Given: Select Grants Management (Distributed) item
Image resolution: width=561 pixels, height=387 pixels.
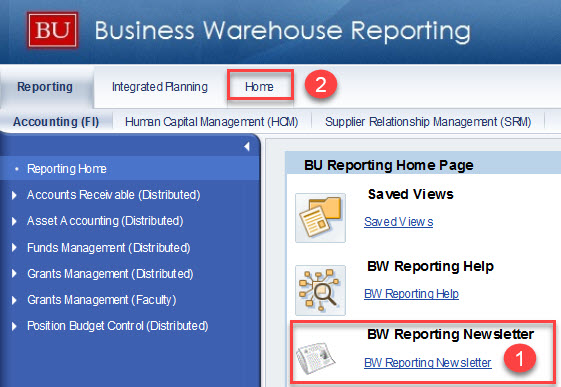Looking at the screenshot, I should [110, 274].
